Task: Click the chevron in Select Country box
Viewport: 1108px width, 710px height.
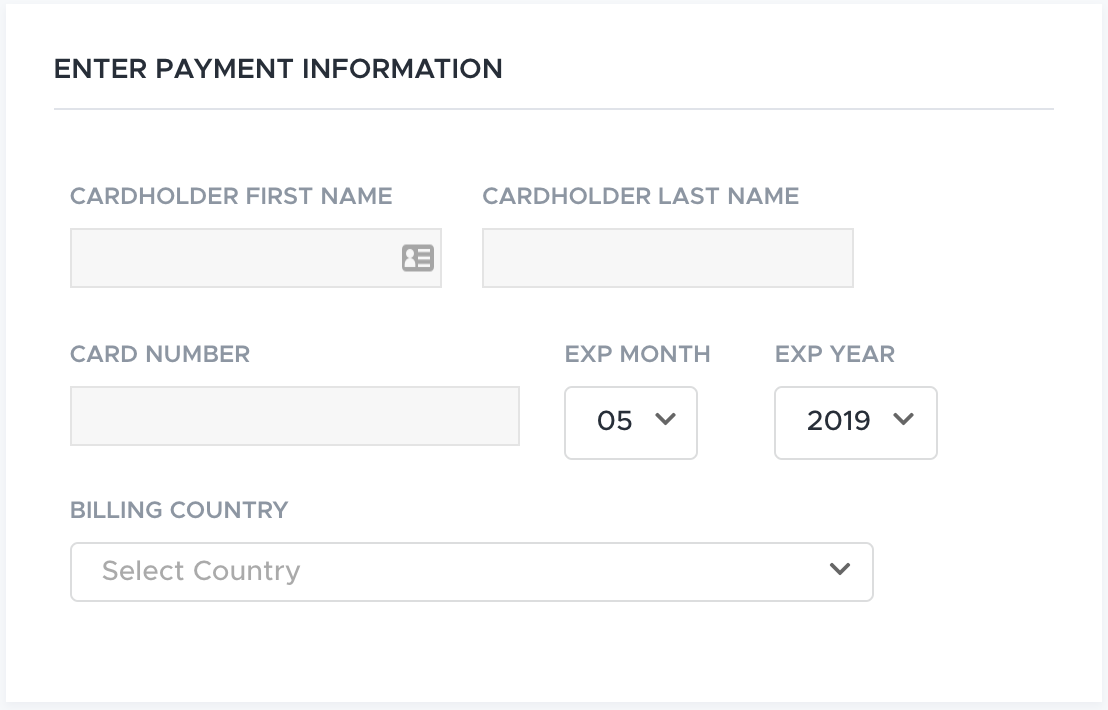Action: pyautogui.click(x=839, y=569)
